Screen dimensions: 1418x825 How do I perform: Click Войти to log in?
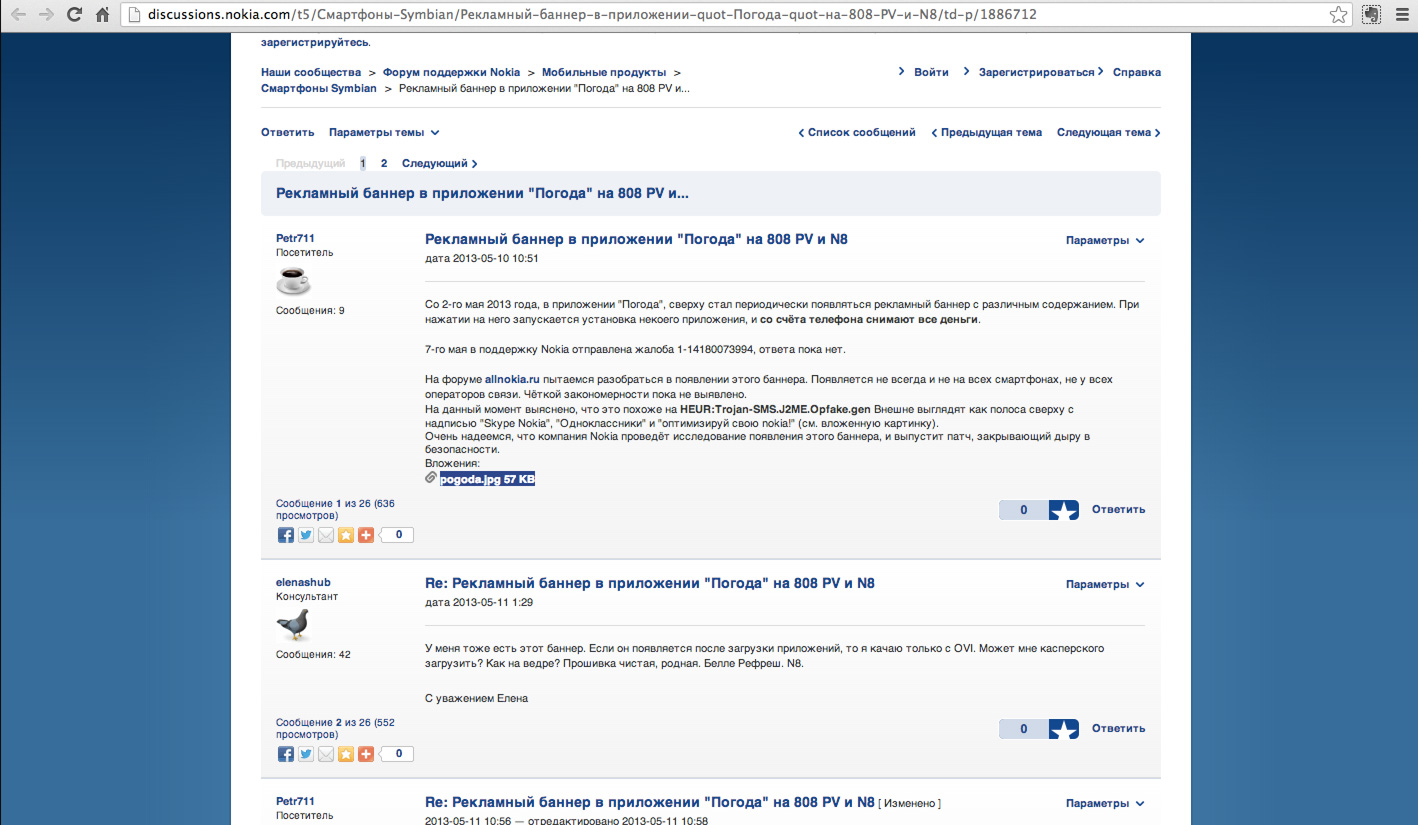[931, 72]
